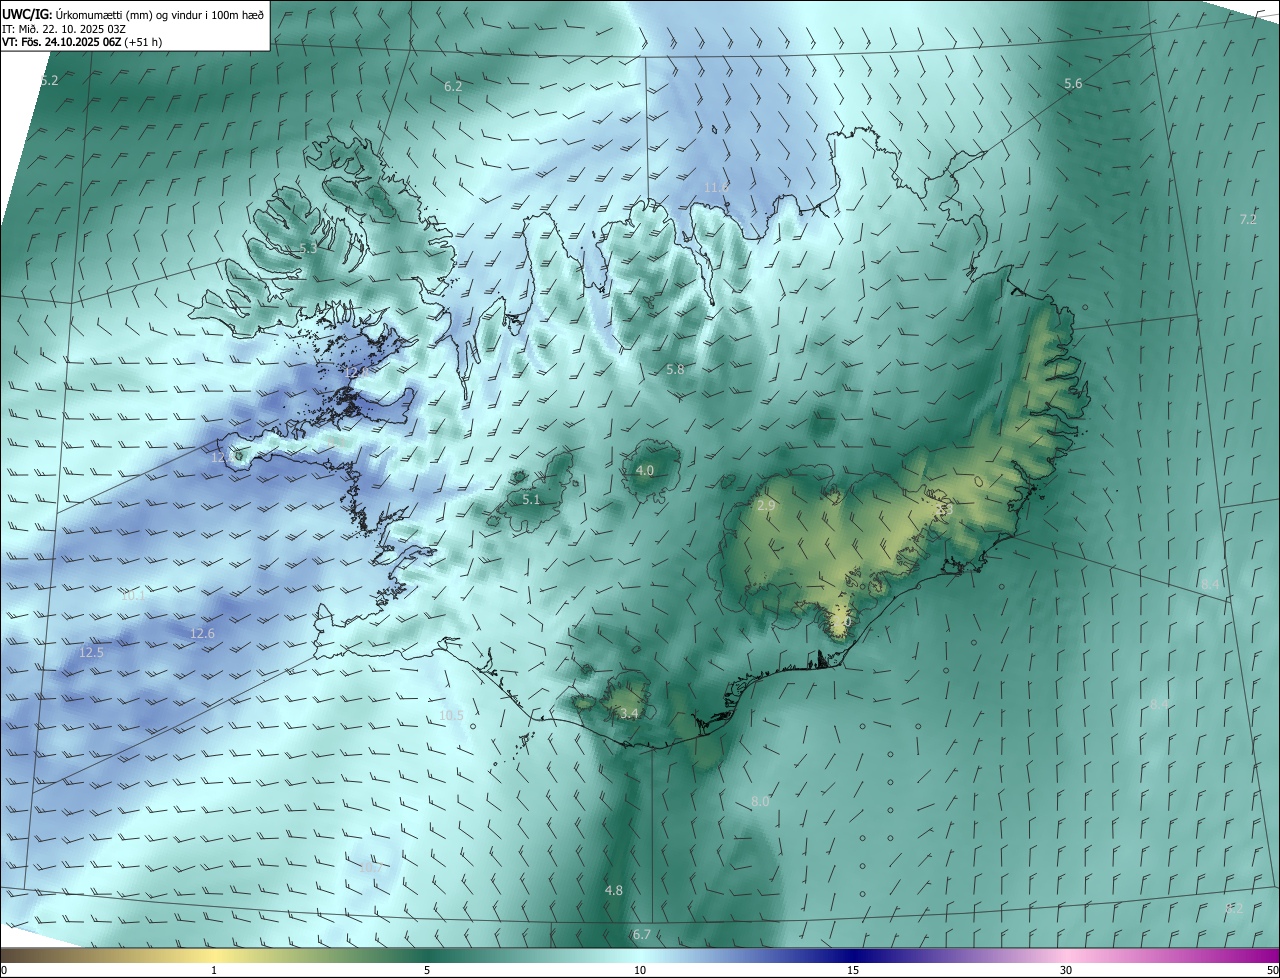Click the 'UWC/IG: Úrkomumætti (mm)' title line
The image size is (1280, 978).
click(134, 13)
